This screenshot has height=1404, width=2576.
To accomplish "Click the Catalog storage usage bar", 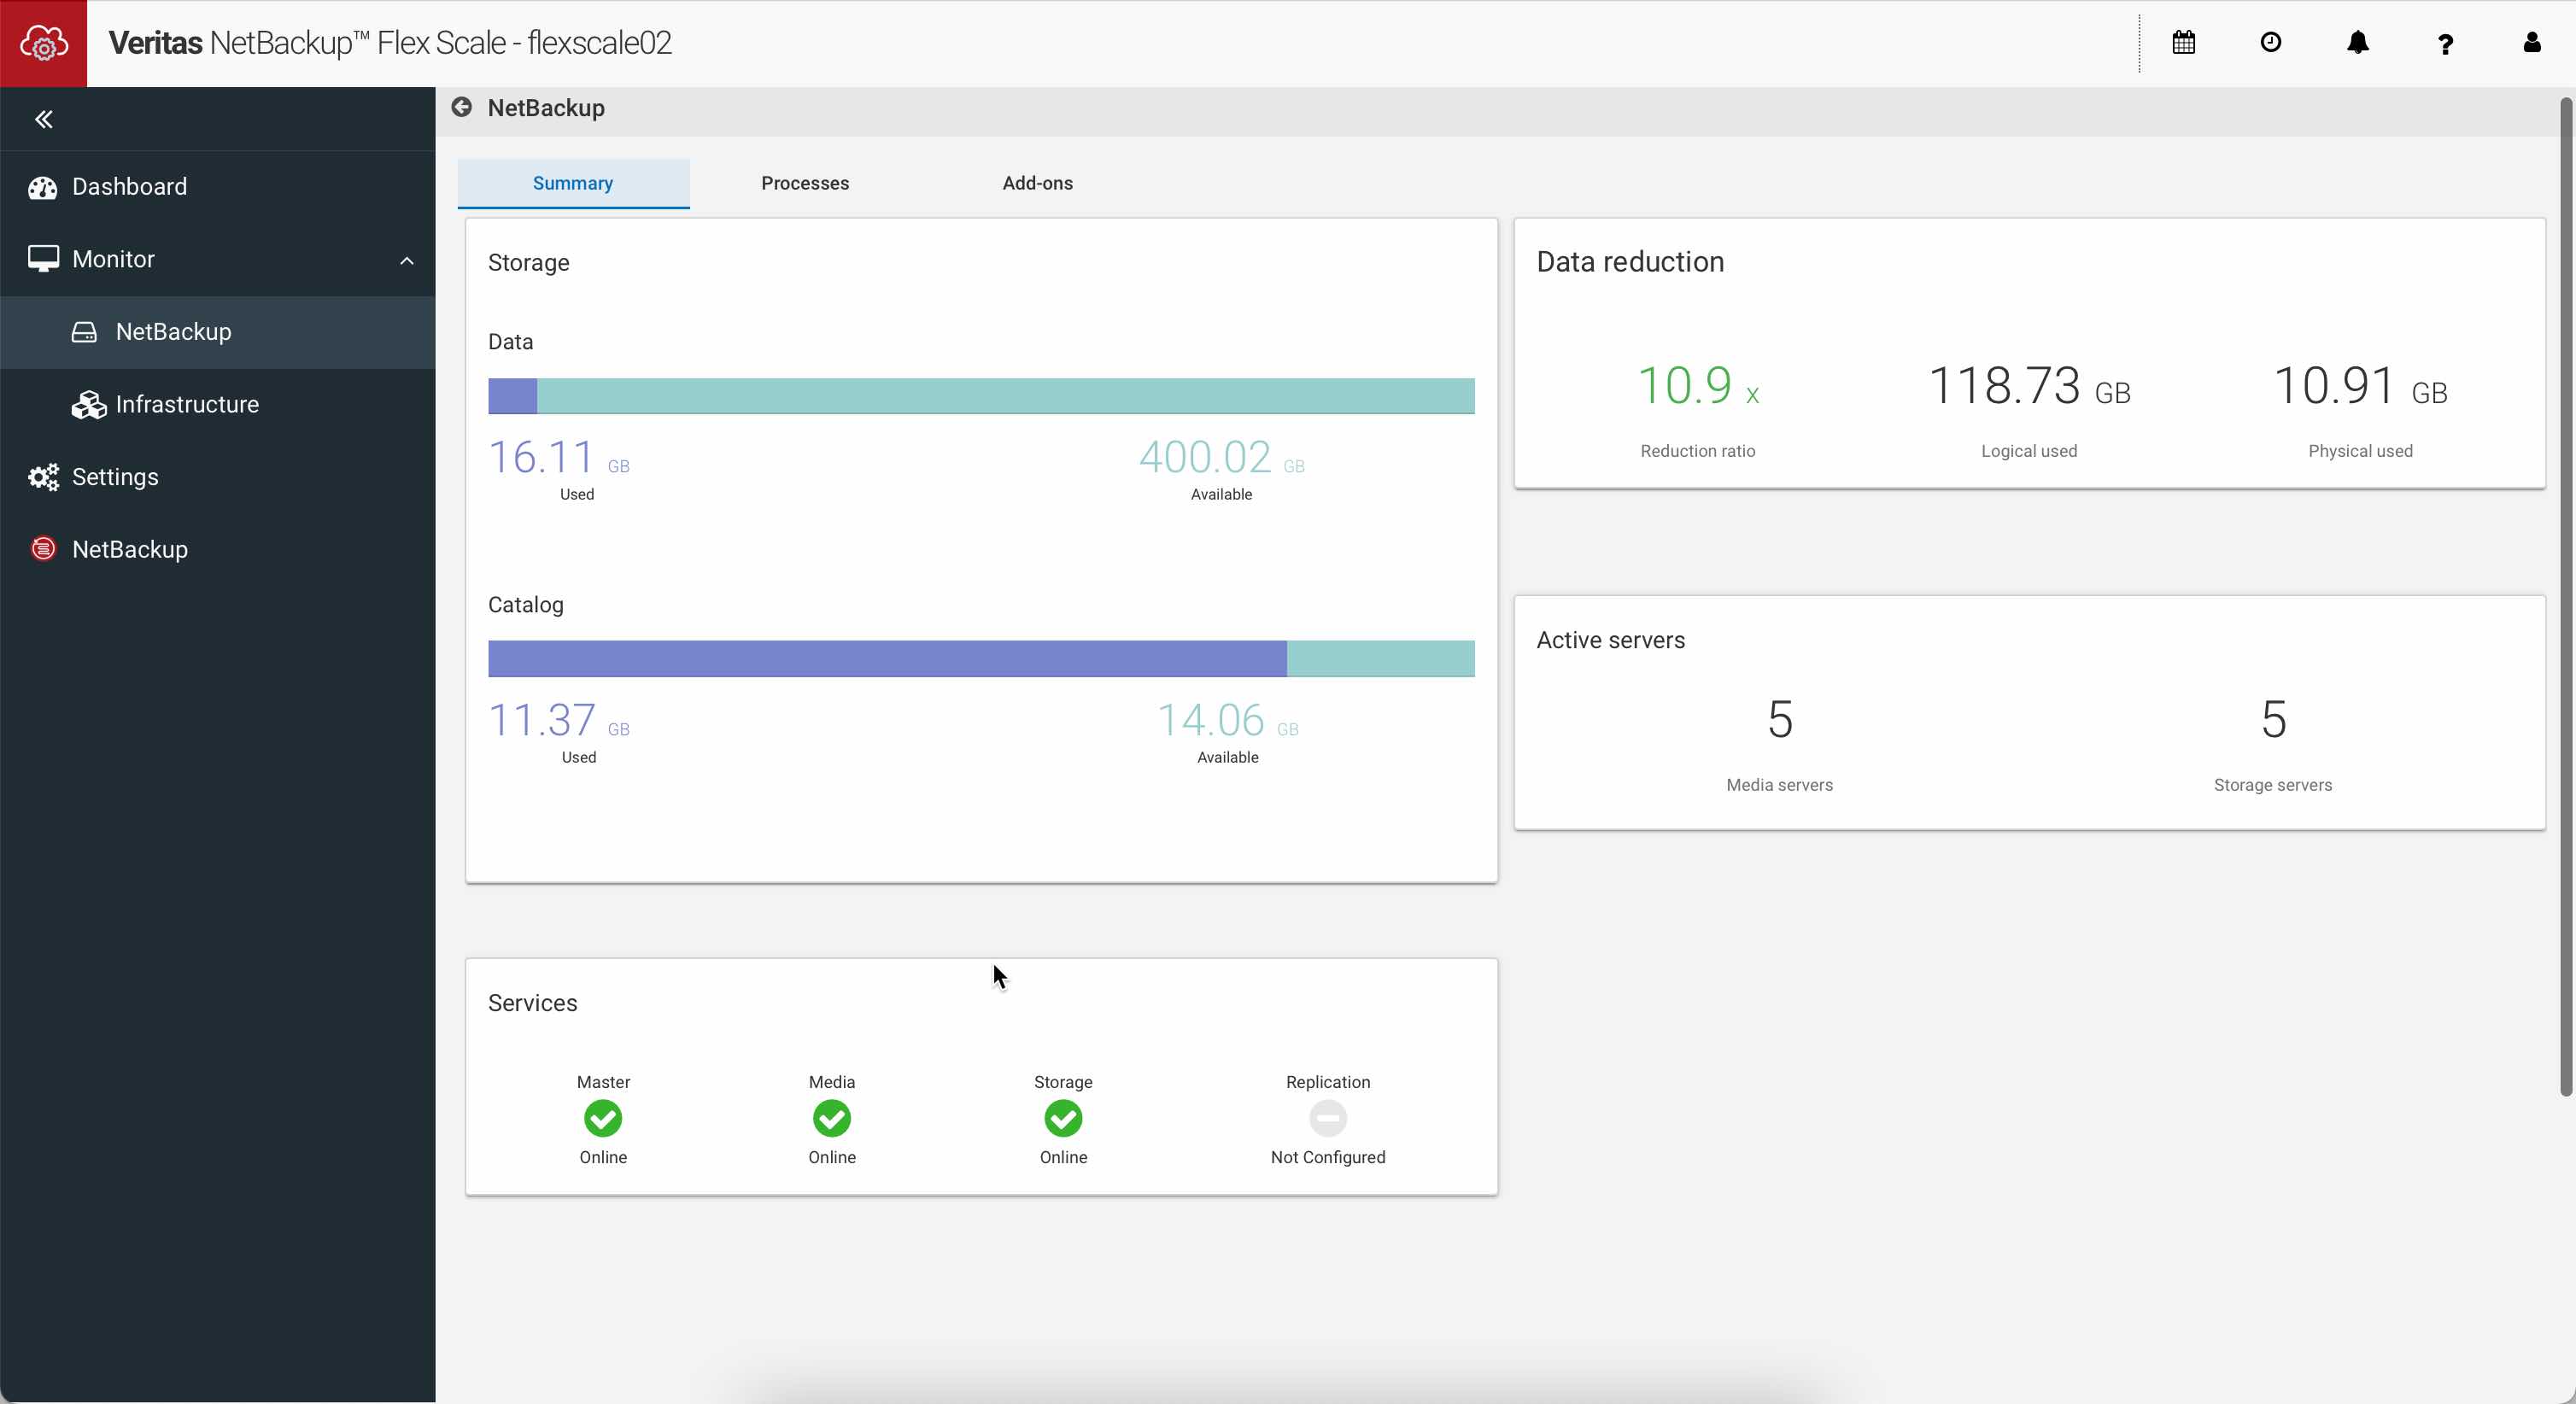I will (x=981, y=659).
